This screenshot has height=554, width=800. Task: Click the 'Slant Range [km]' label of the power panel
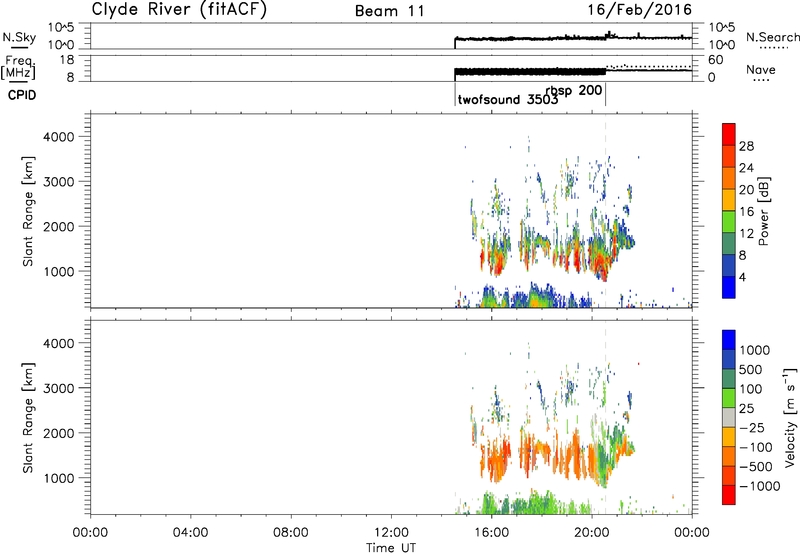click(x=28, y=211)
